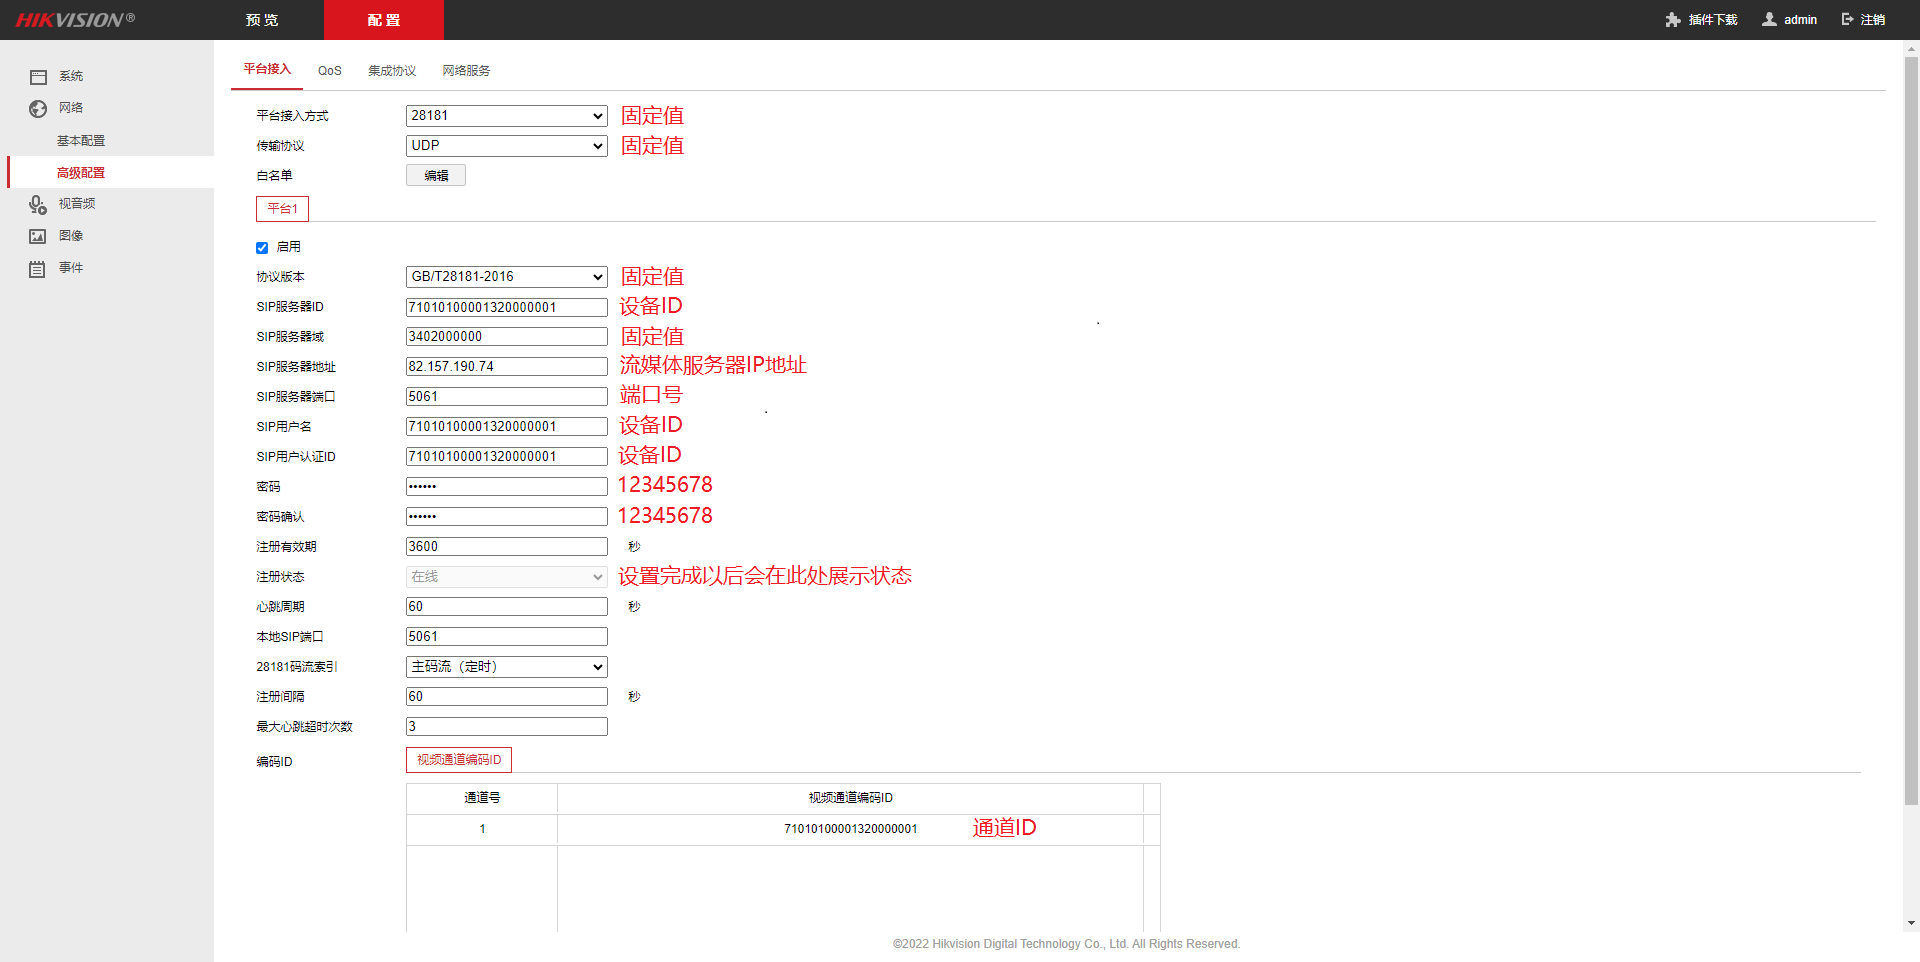The width and height of the screenshot is (1920, 962).
Task: Click the logout (注销) icon
Action: tap(1847, 20)
